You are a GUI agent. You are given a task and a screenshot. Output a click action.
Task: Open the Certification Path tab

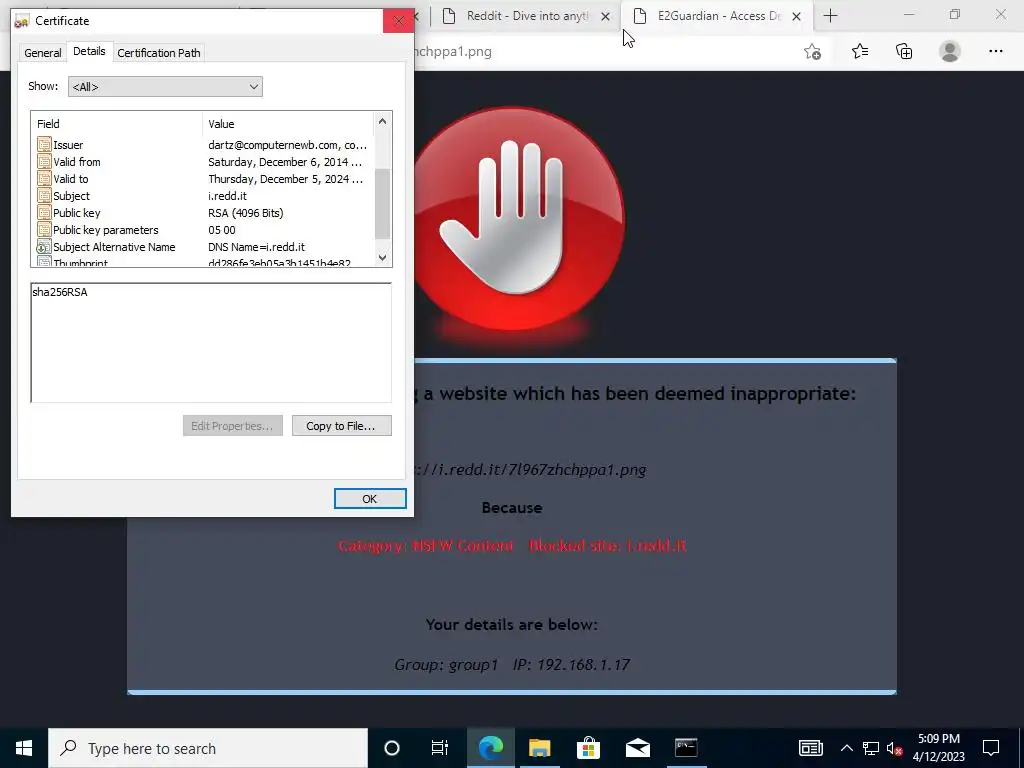click(x=159, y=53)
